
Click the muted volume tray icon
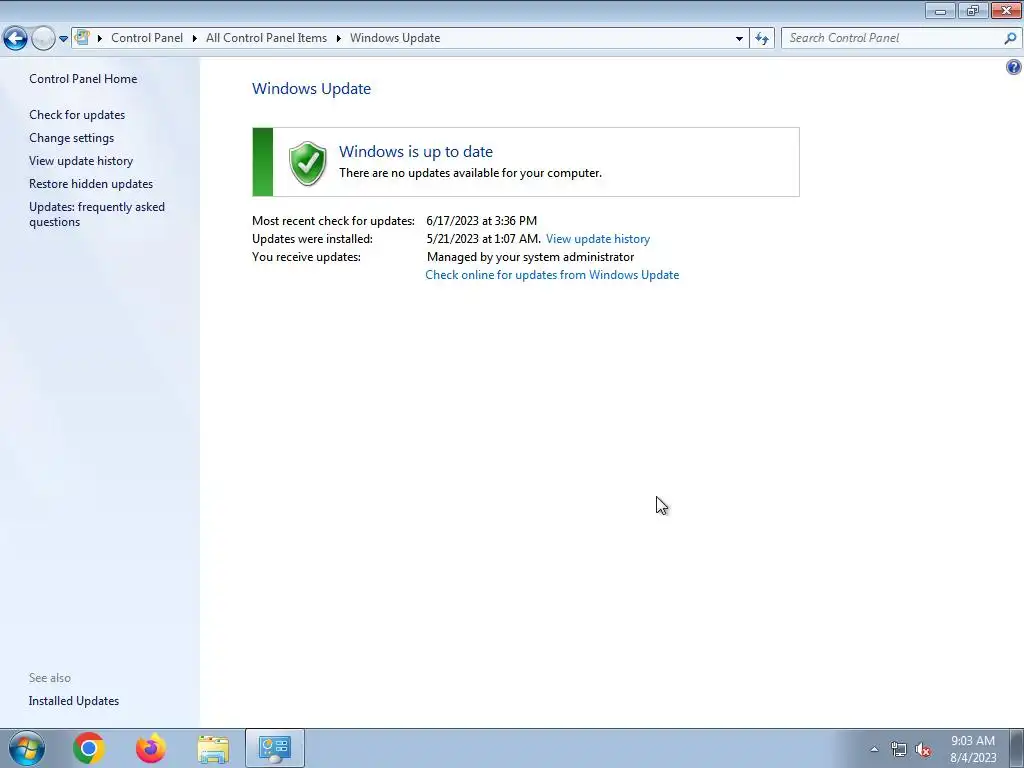(923, 749)
